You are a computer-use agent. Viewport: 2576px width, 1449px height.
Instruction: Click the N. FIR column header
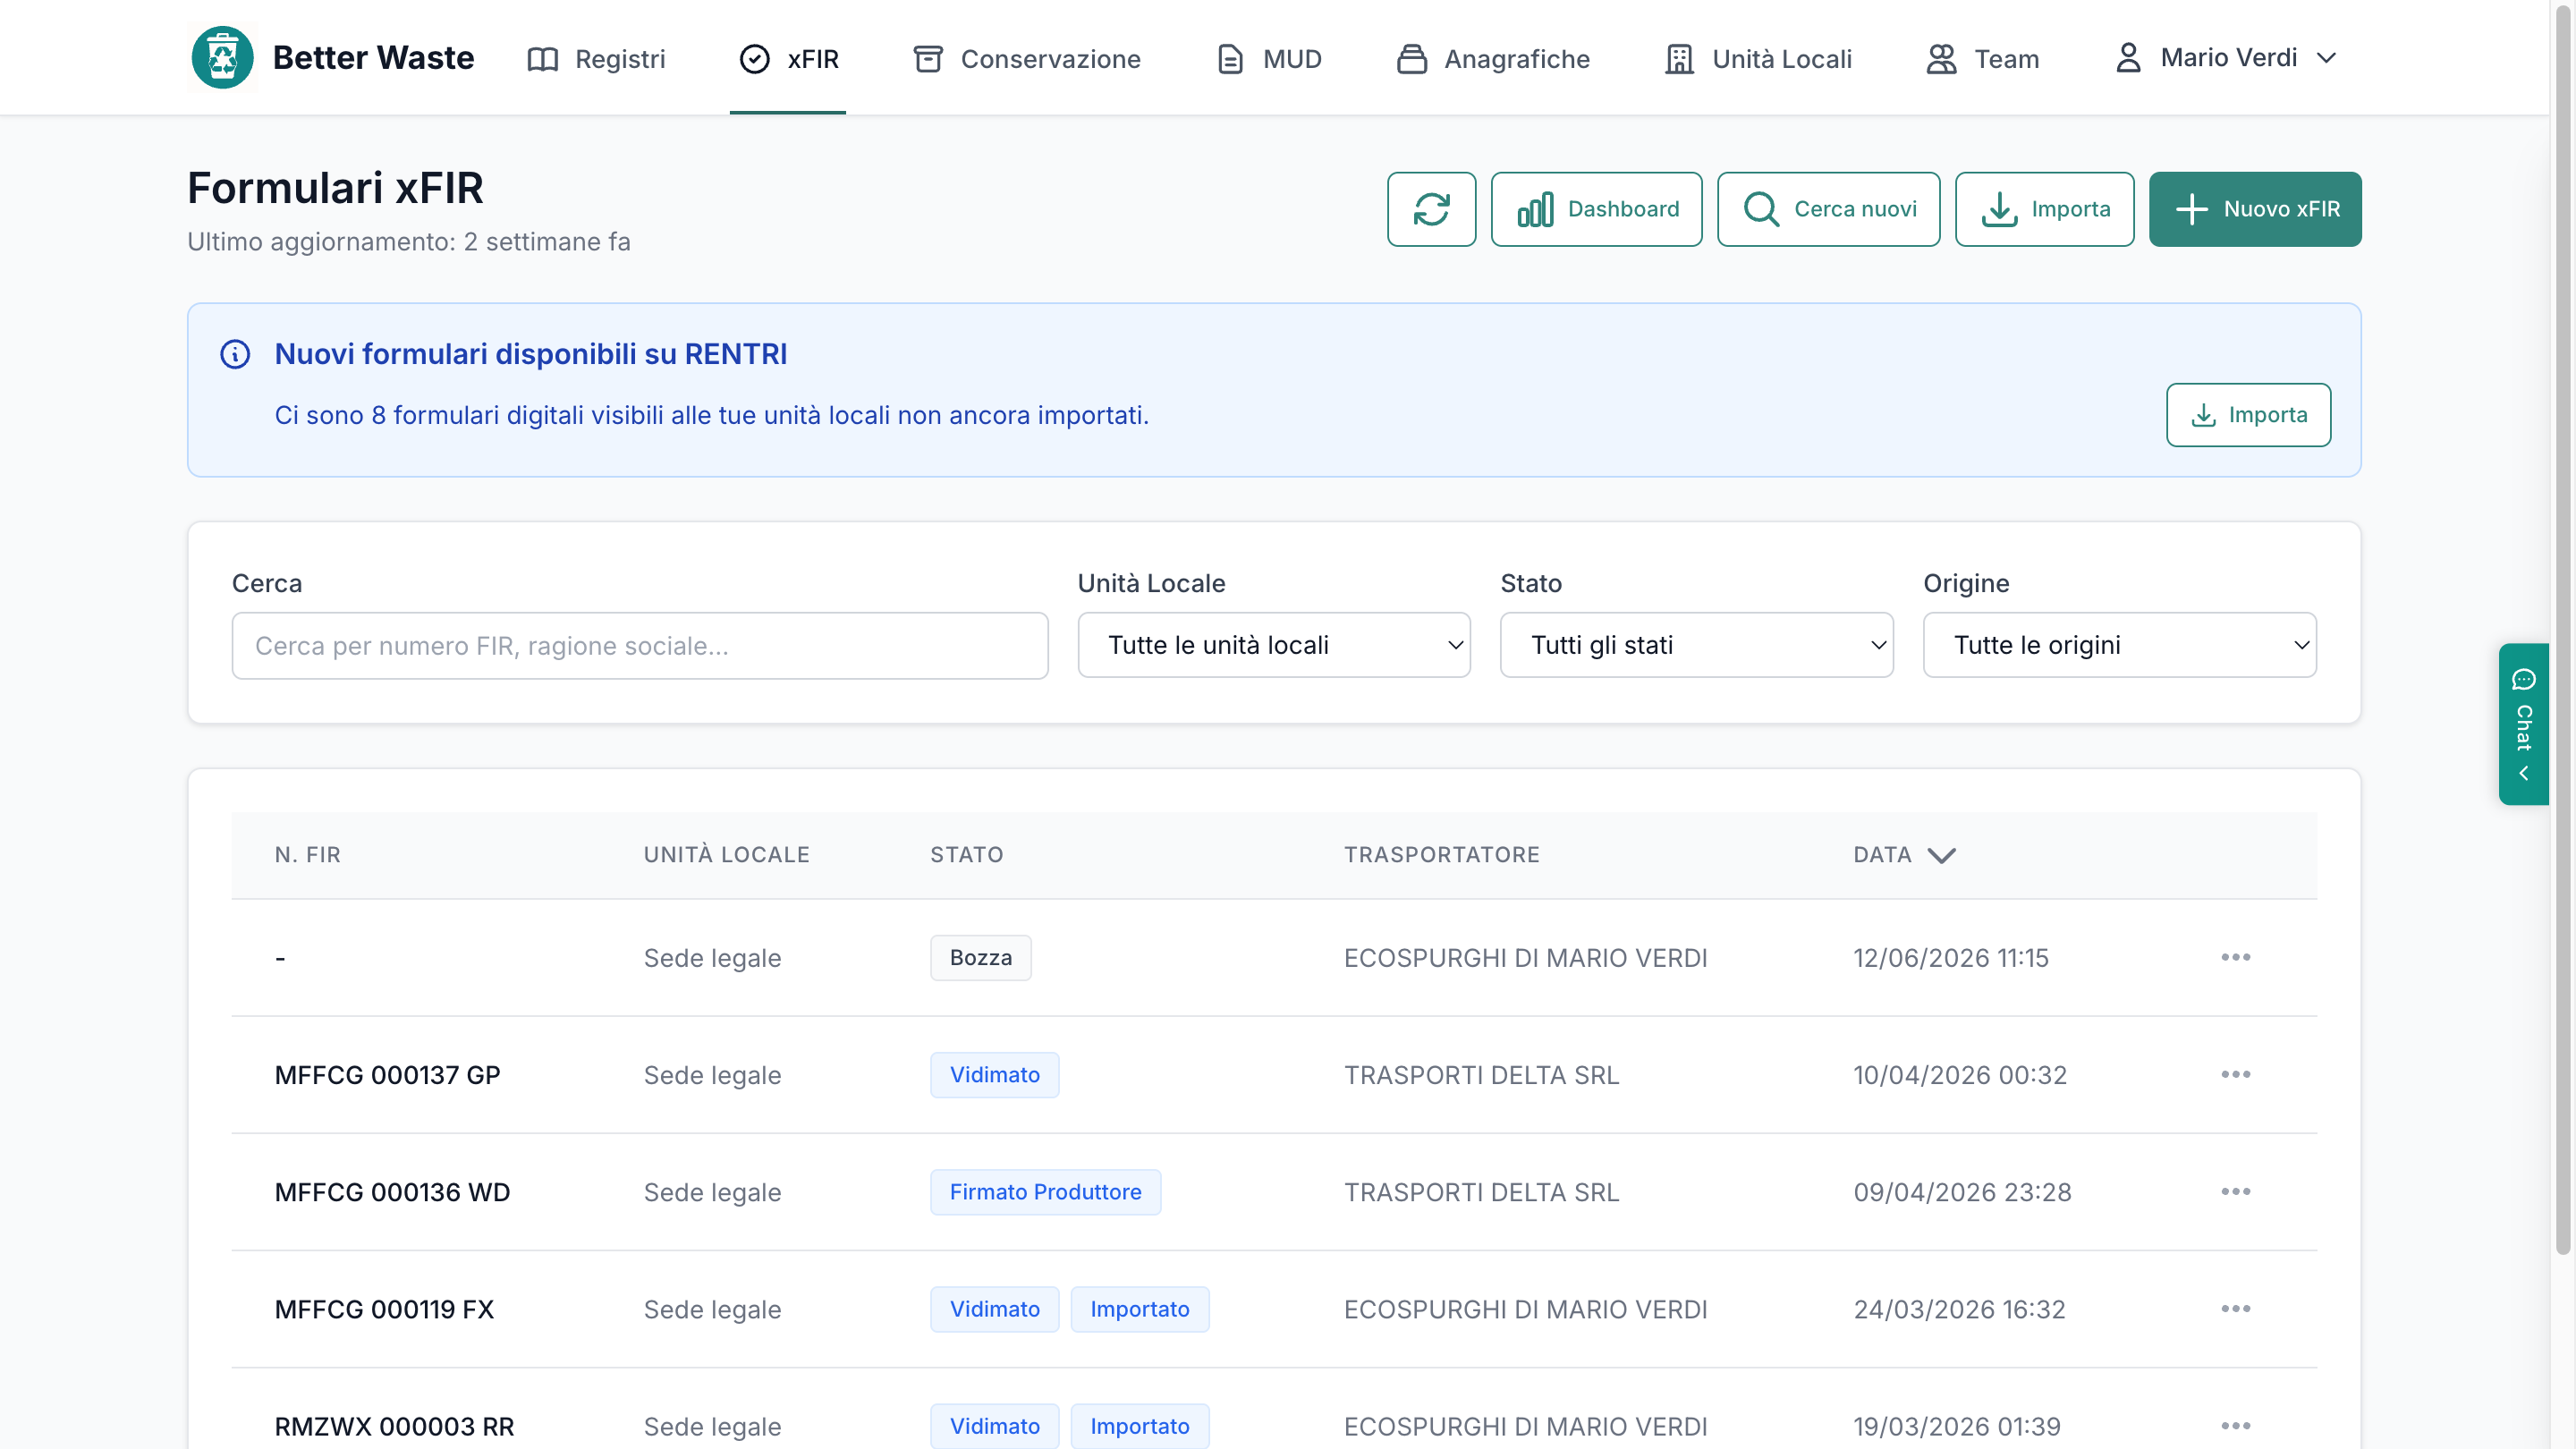(x=308, y=855)
